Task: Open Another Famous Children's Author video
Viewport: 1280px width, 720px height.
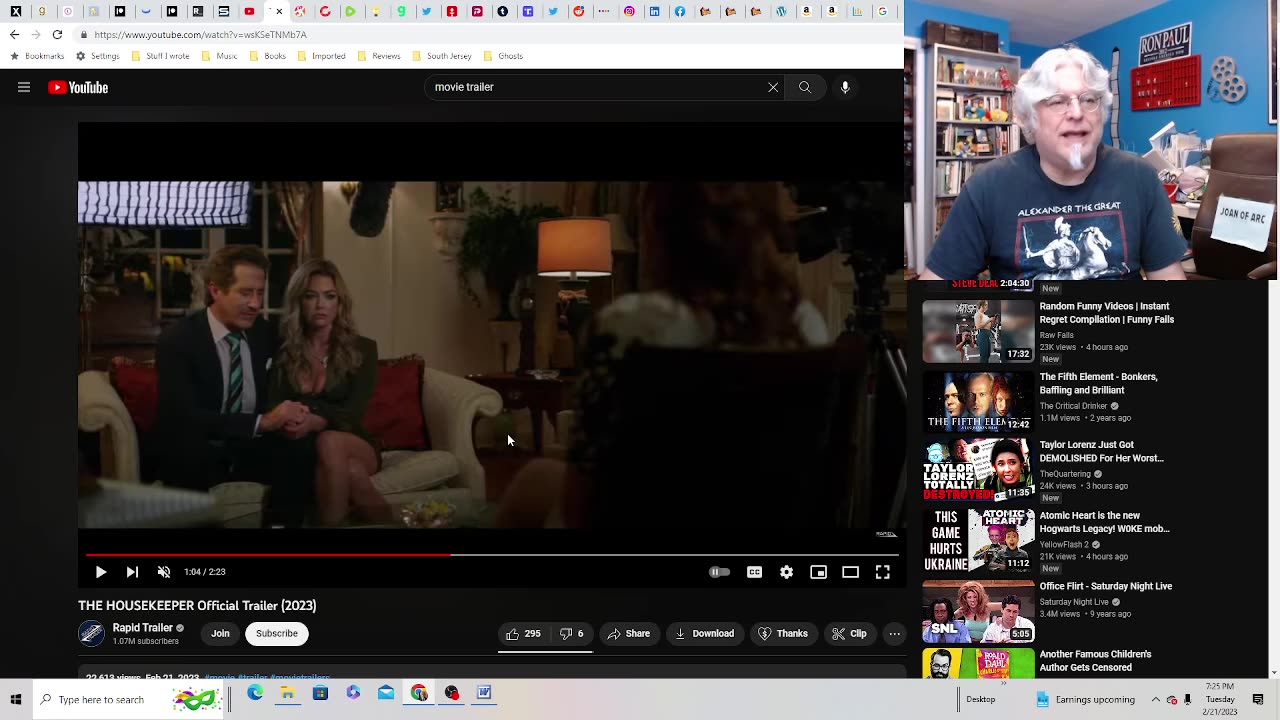Action: coord(1095,661)
